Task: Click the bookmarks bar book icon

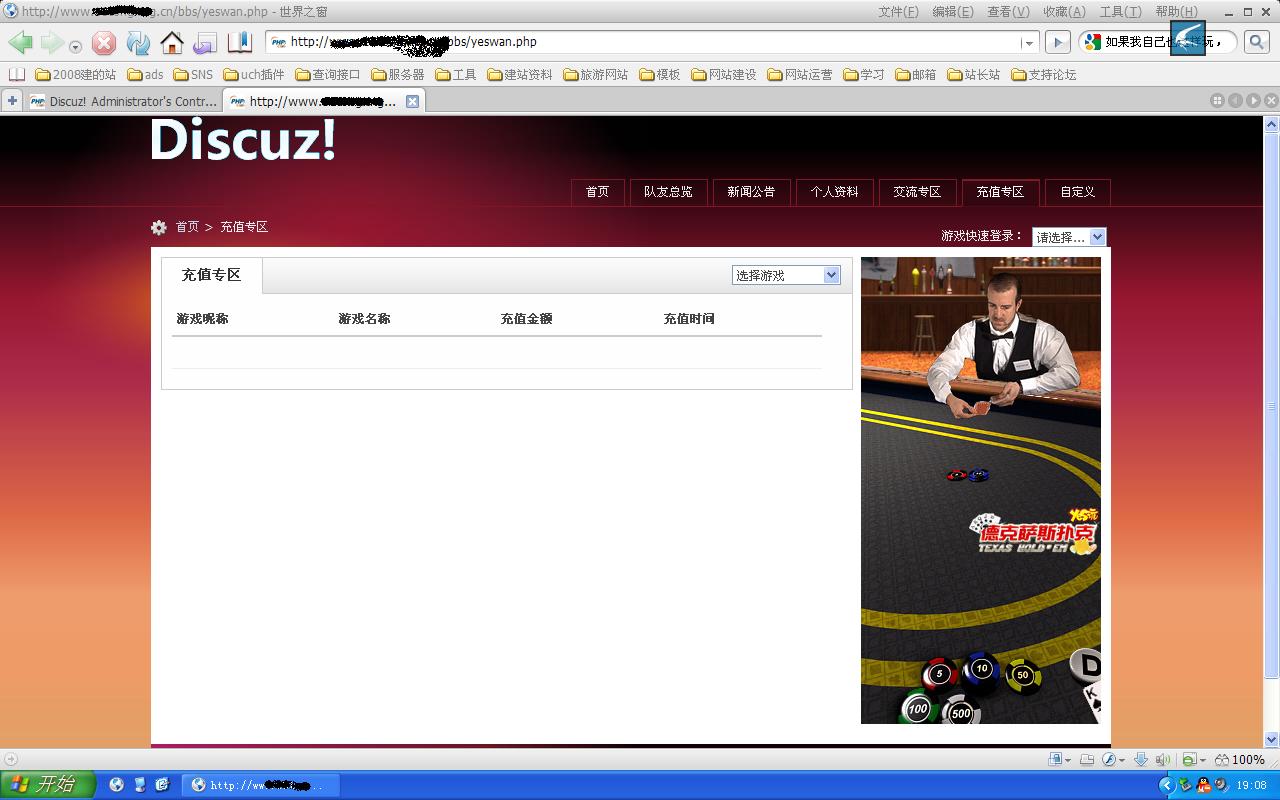Action: (17, 74)
